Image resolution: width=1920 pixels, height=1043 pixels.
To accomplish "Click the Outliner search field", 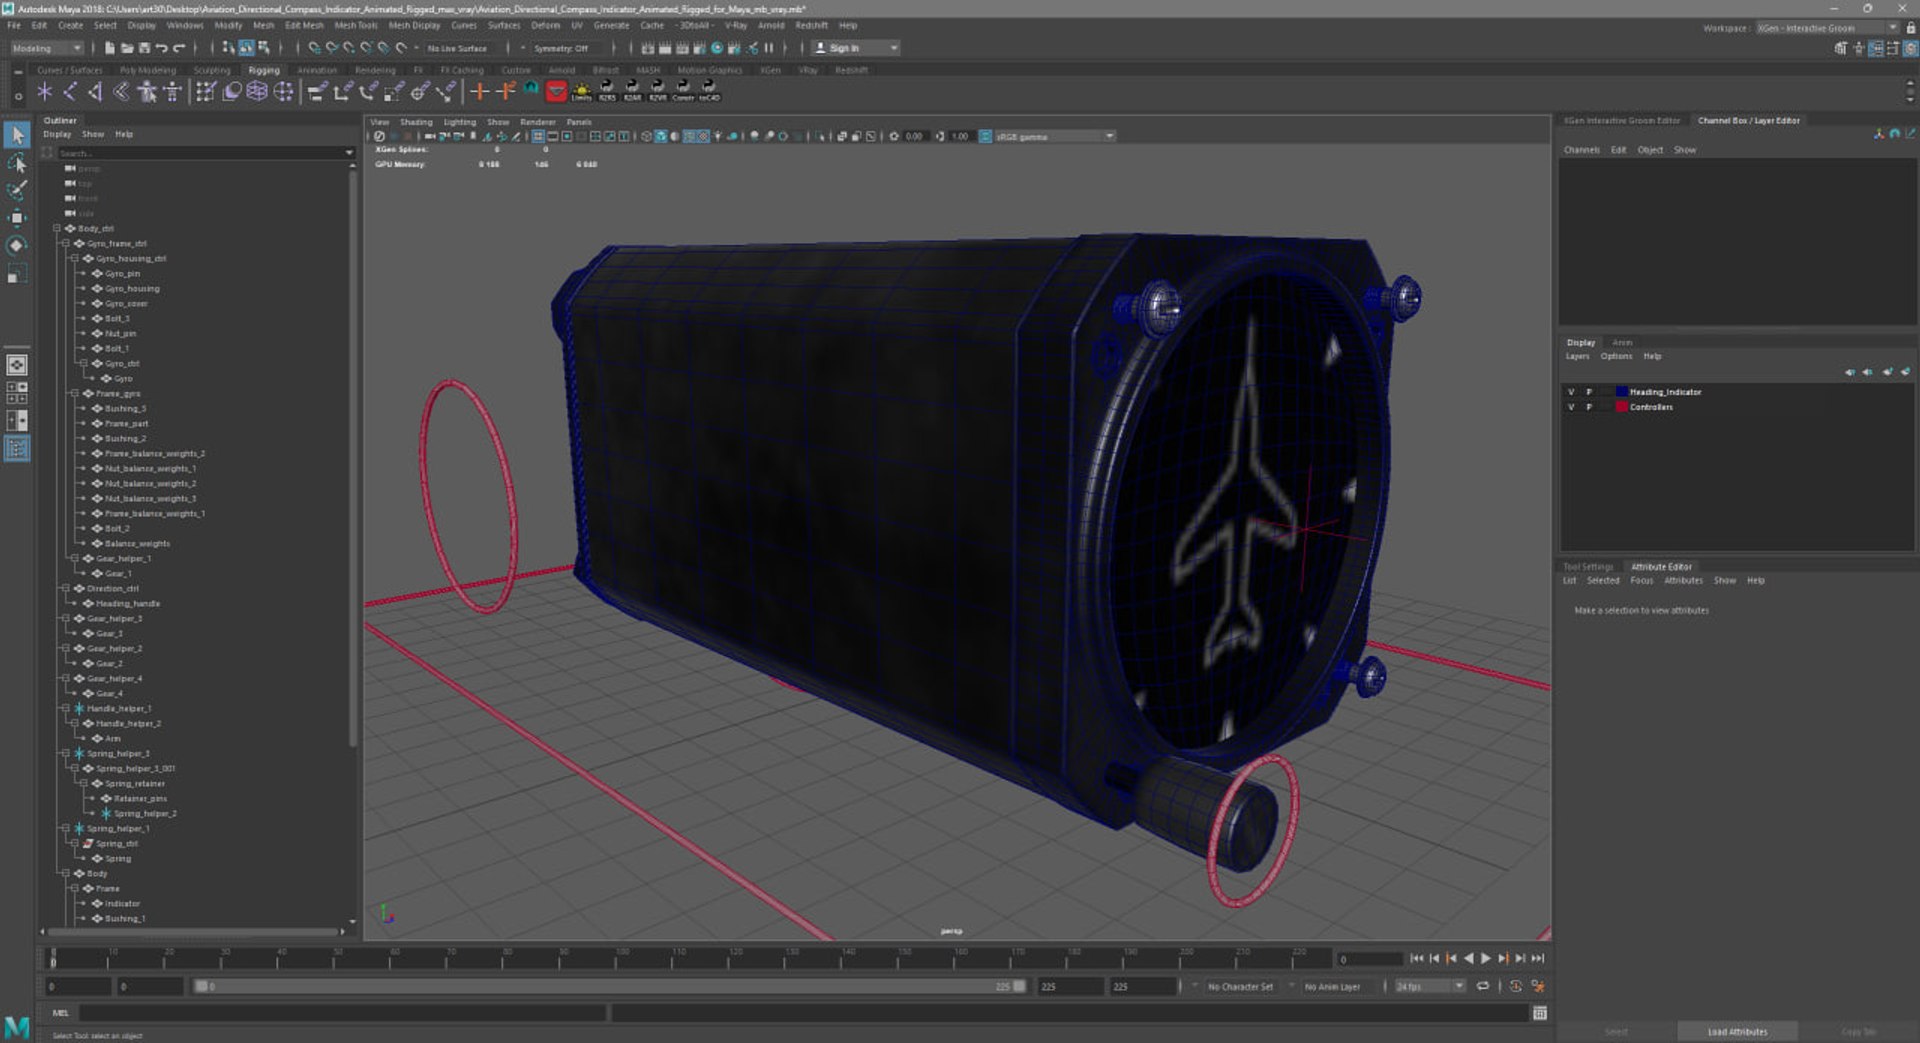I will click(x=201, y=153).
